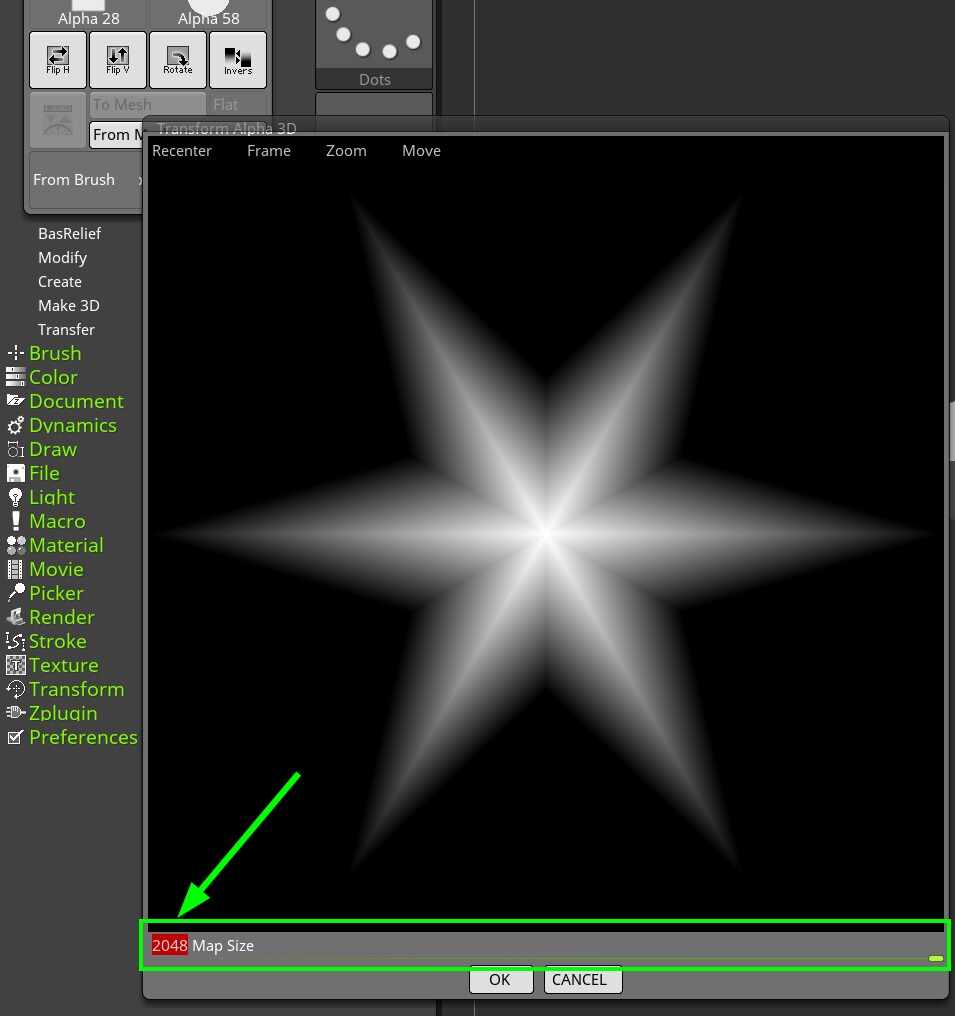Click the star alpha preview image
This screenshot has height=1016, width=955.
coord(546,535)
